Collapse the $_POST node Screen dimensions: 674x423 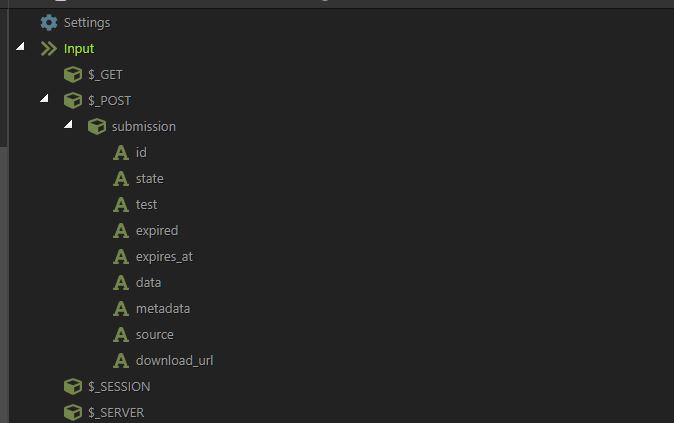[44, 99]
